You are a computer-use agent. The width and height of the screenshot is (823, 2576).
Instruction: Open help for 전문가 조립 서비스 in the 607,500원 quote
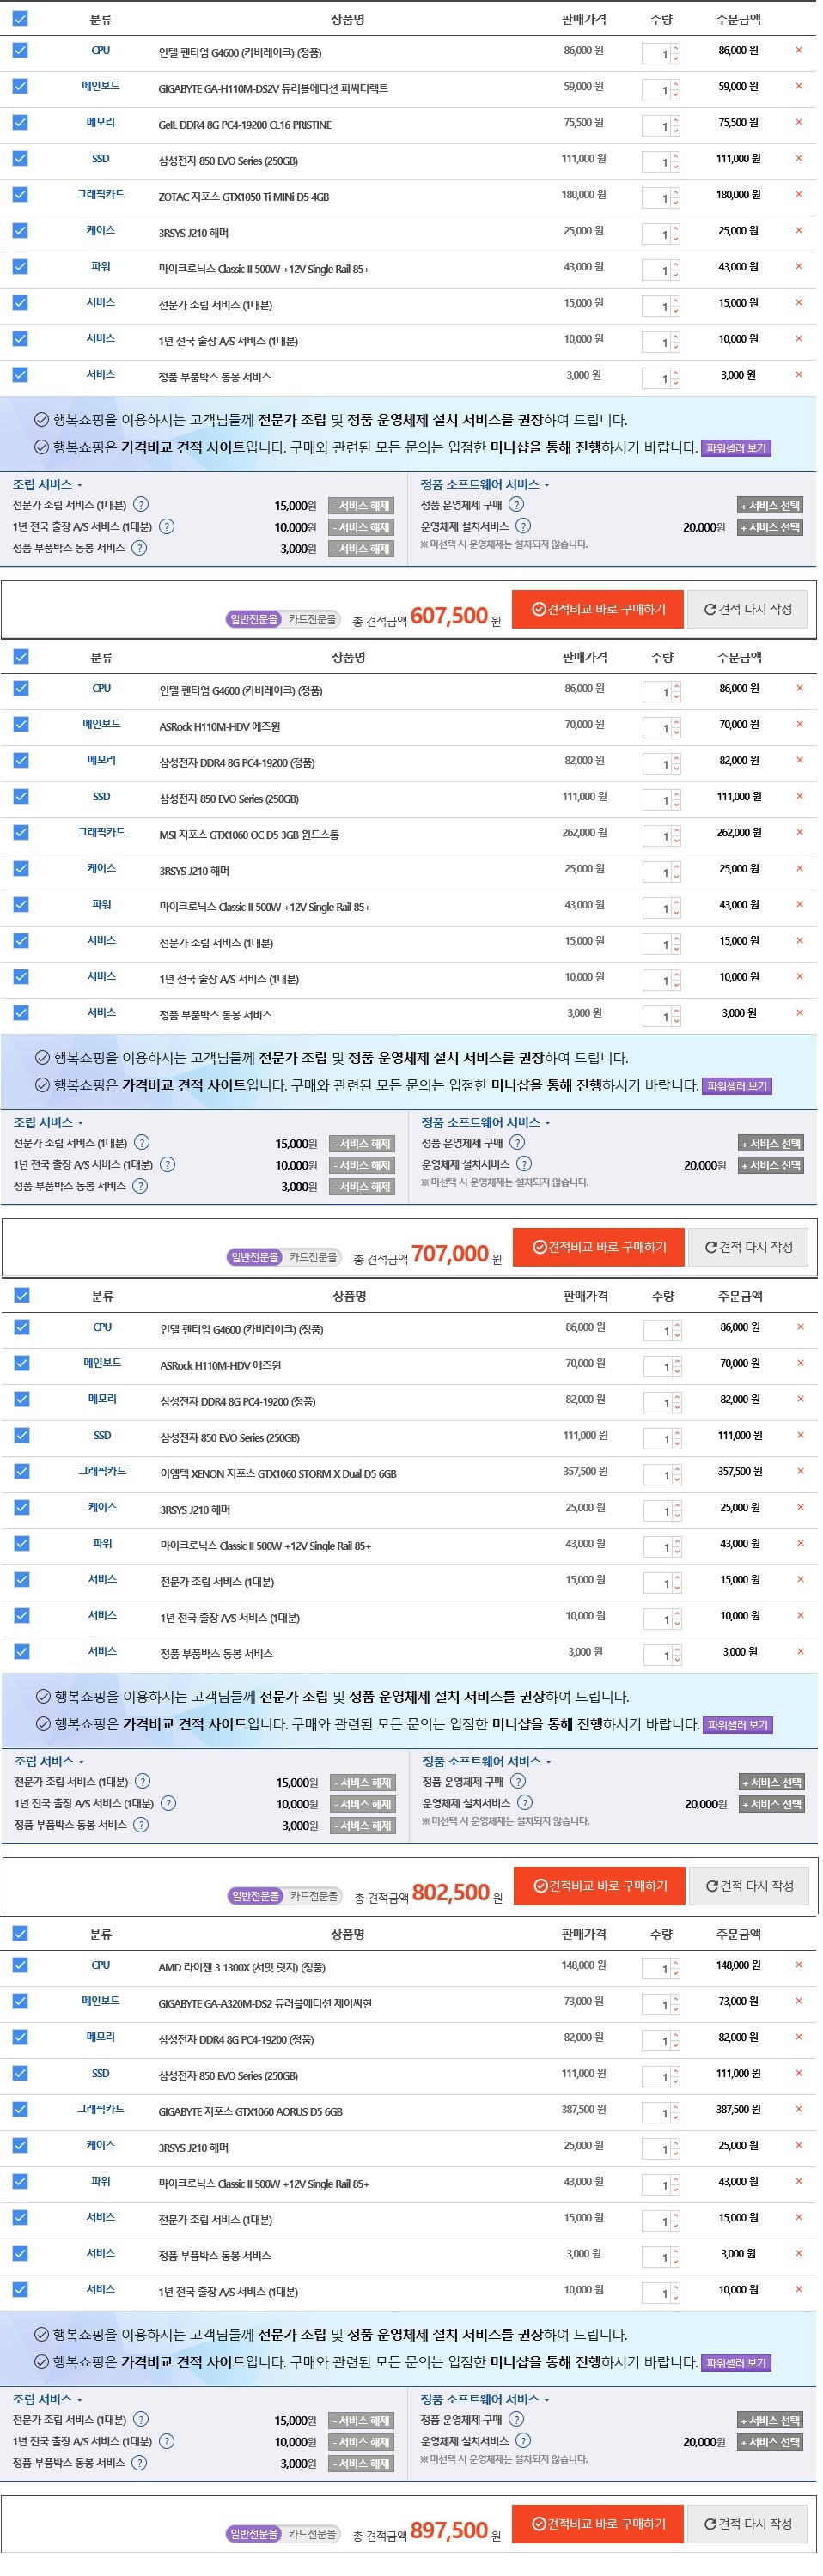141,505
